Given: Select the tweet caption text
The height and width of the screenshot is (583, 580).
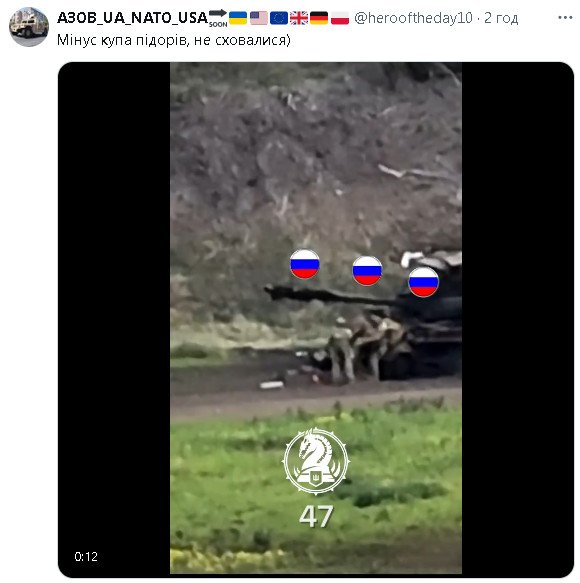Looking at the screenshot, I should (x=174, y=40).
